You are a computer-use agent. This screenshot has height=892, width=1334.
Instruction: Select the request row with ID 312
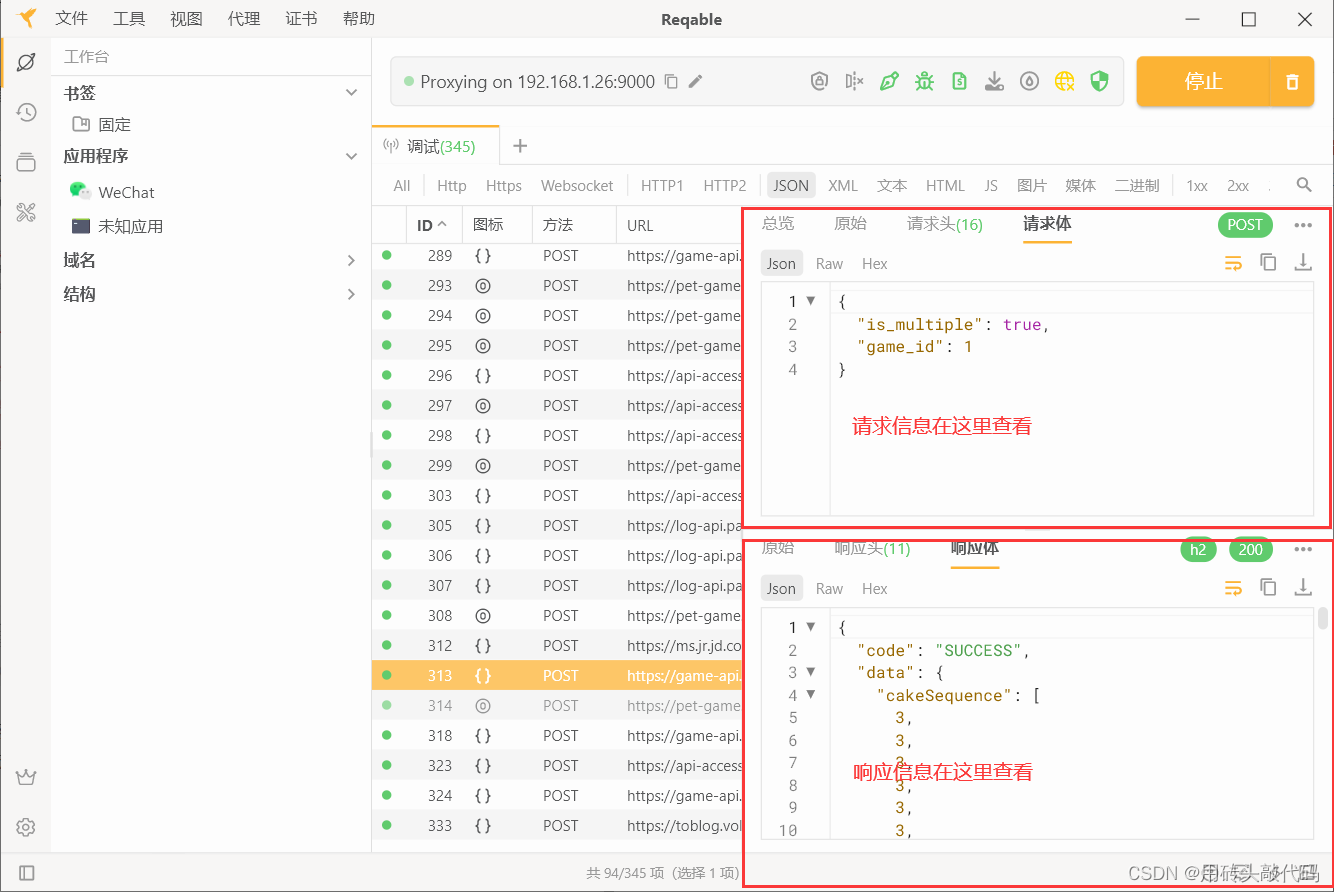[557, 645]
